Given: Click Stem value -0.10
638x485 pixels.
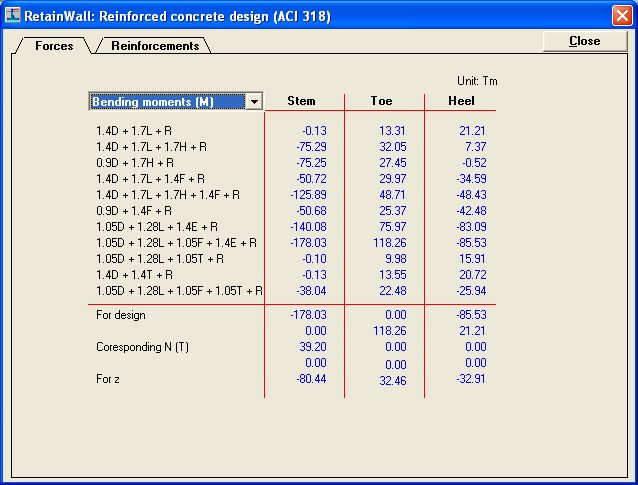Looking at the screenshot, I should (315, 259).
